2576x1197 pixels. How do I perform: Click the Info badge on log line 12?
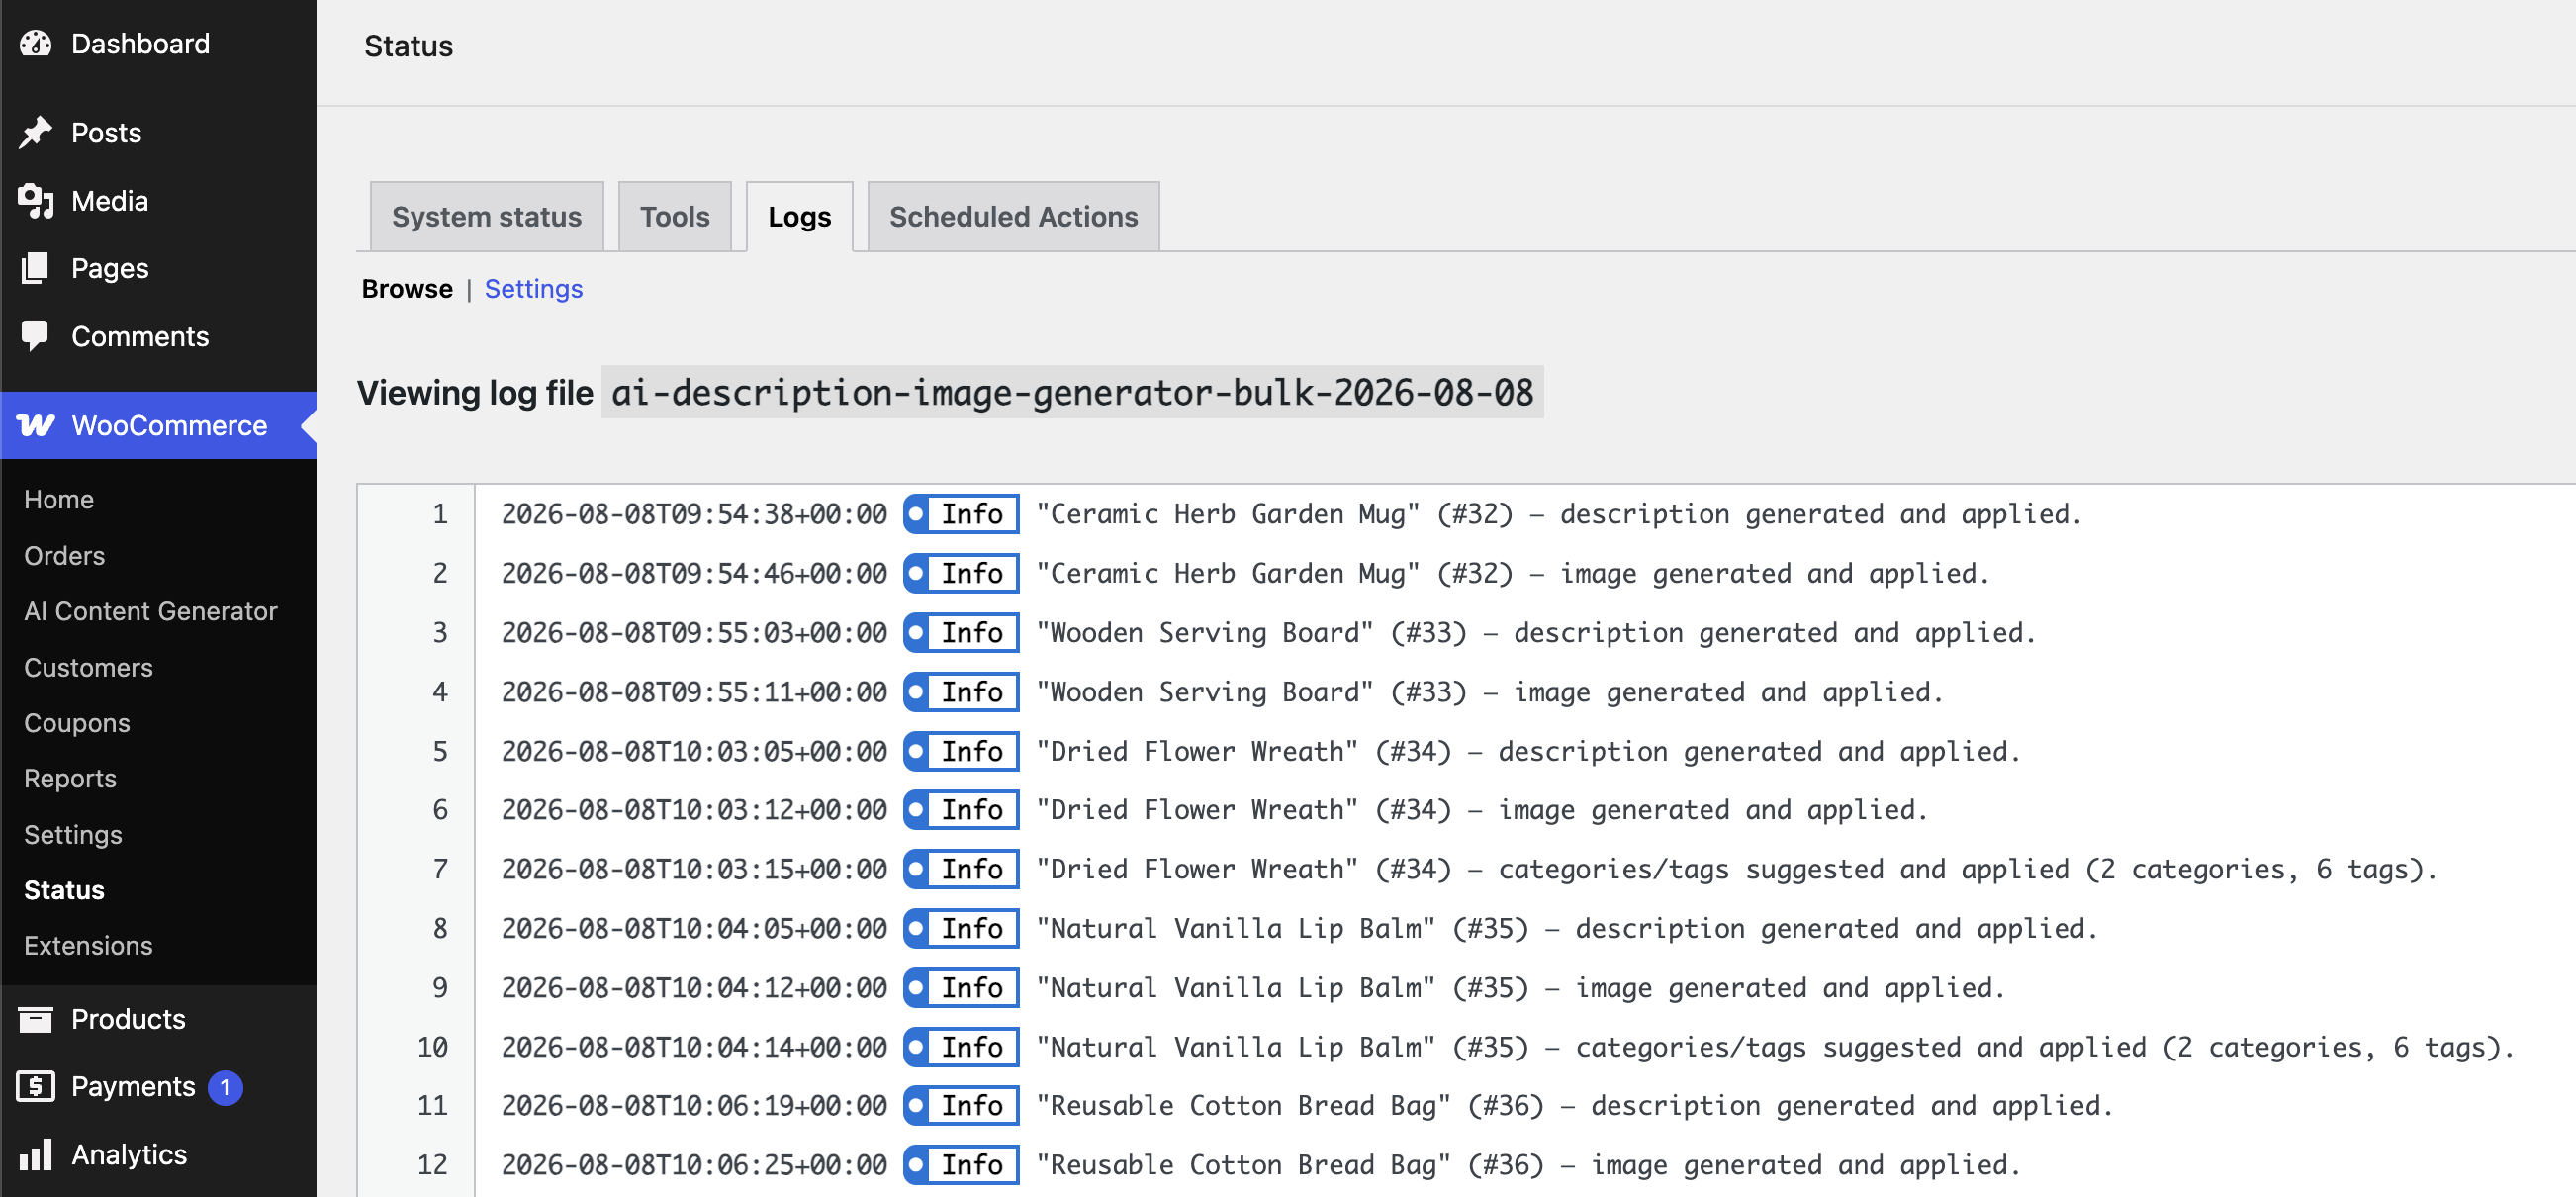click(x=961, y=1165)
